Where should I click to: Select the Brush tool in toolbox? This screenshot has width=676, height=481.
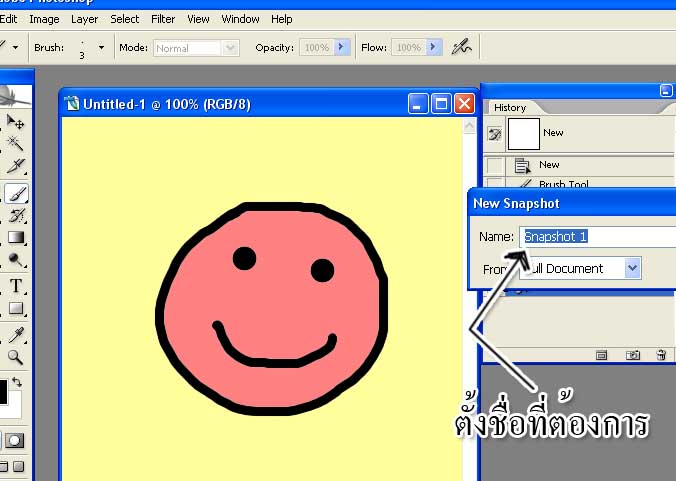[16, 193]
